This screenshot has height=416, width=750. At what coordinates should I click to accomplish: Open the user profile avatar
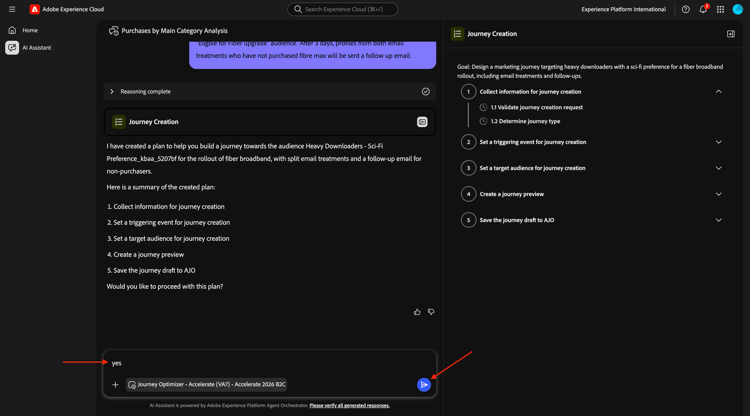738,9
